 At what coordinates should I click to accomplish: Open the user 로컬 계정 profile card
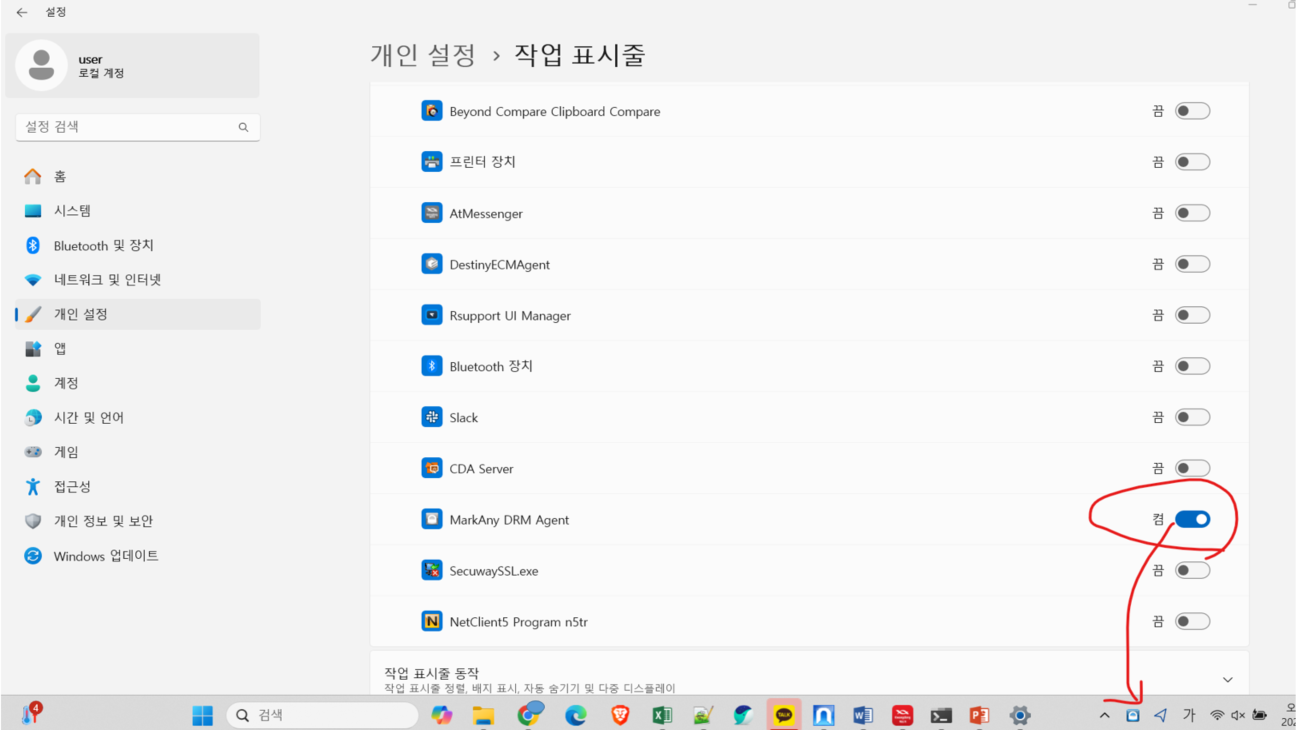[x=133, y=66]
